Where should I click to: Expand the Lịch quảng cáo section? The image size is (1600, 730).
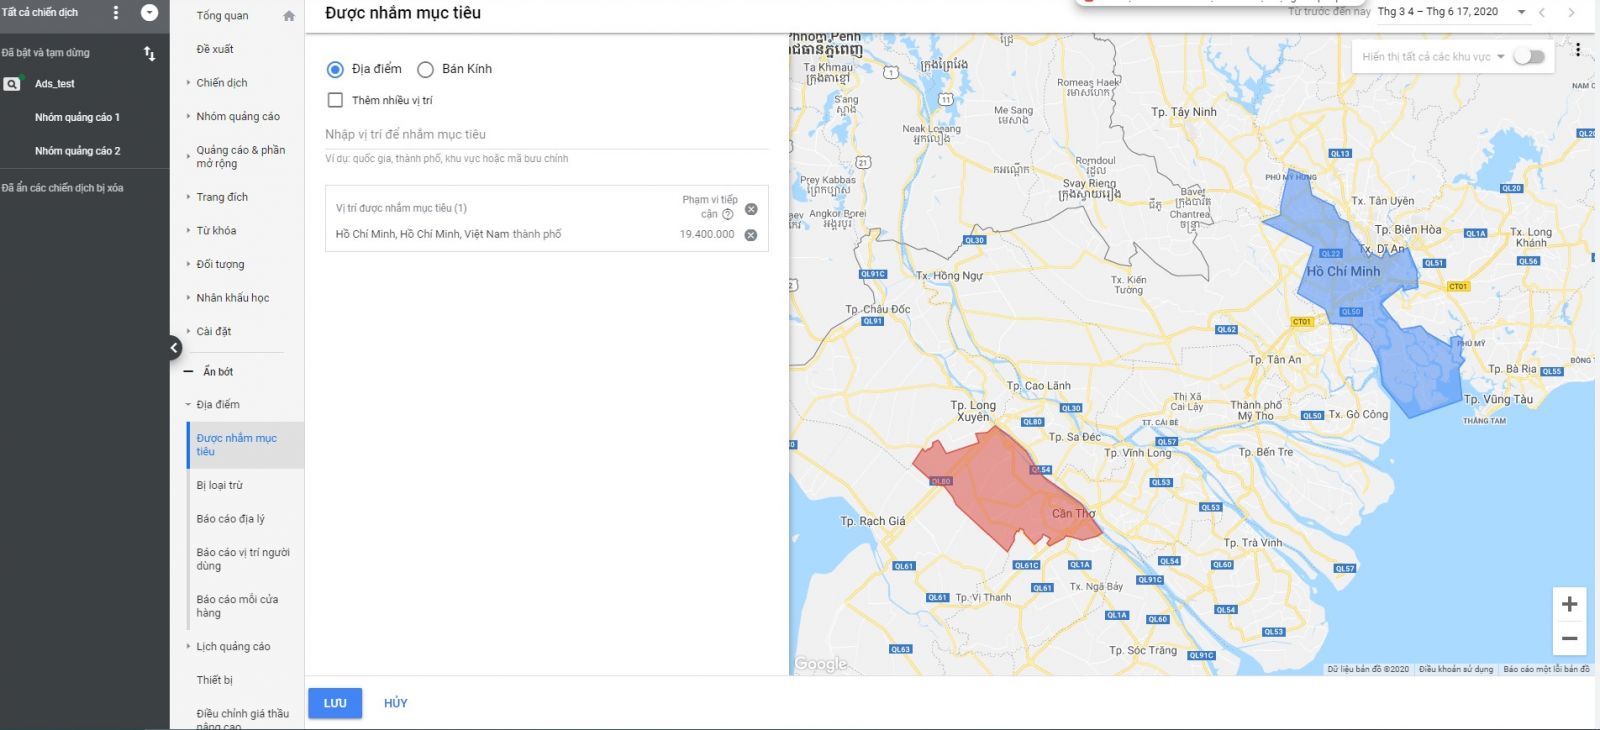pos(188,647)
